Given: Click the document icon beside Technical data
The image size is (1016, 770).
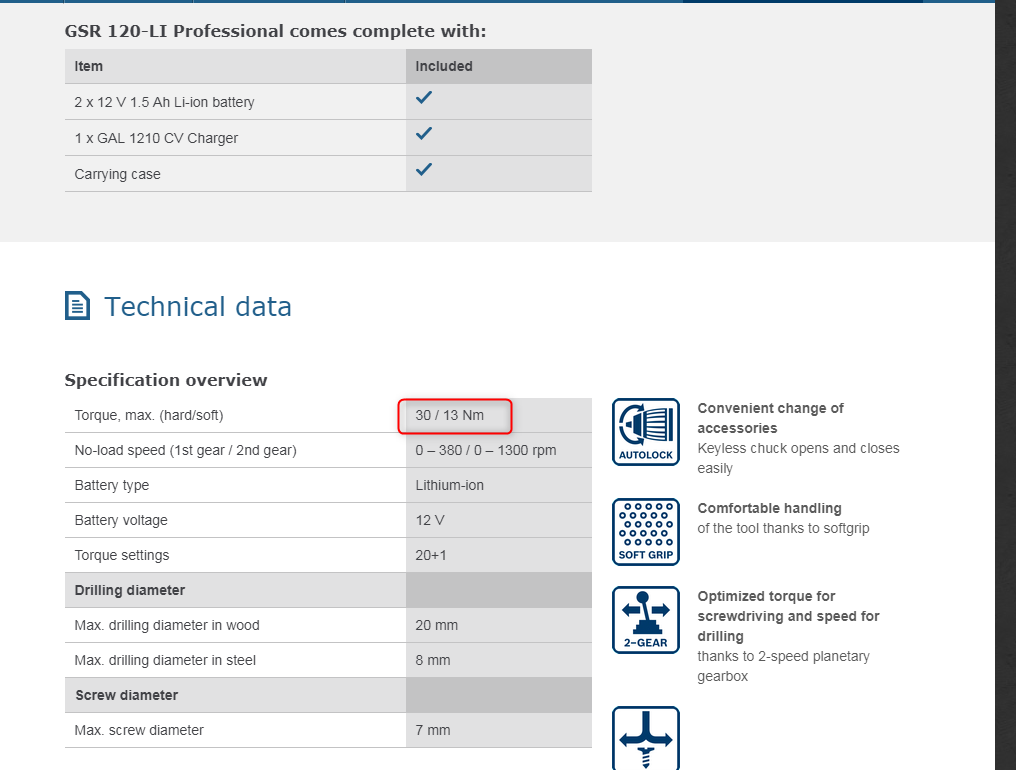Looking at the screenshot, I should (x=77, y=306).
